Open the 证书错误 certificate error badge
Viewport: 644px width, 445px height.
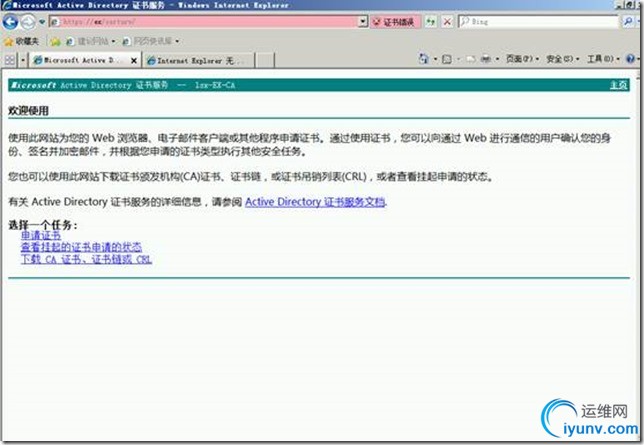click(395, 22)
